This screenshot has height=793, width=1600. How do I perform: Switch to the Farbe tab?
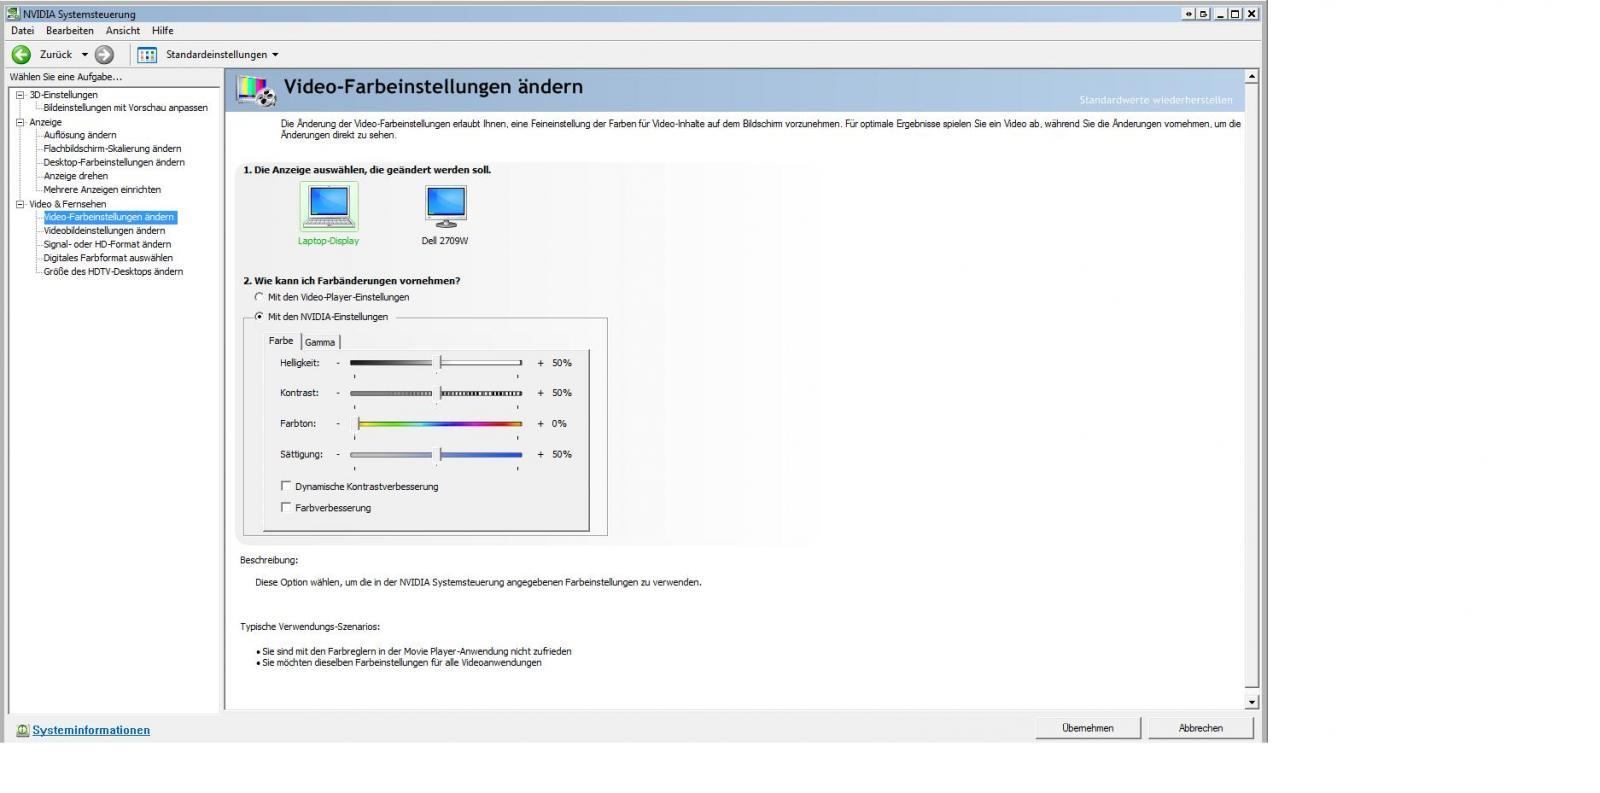281,341
